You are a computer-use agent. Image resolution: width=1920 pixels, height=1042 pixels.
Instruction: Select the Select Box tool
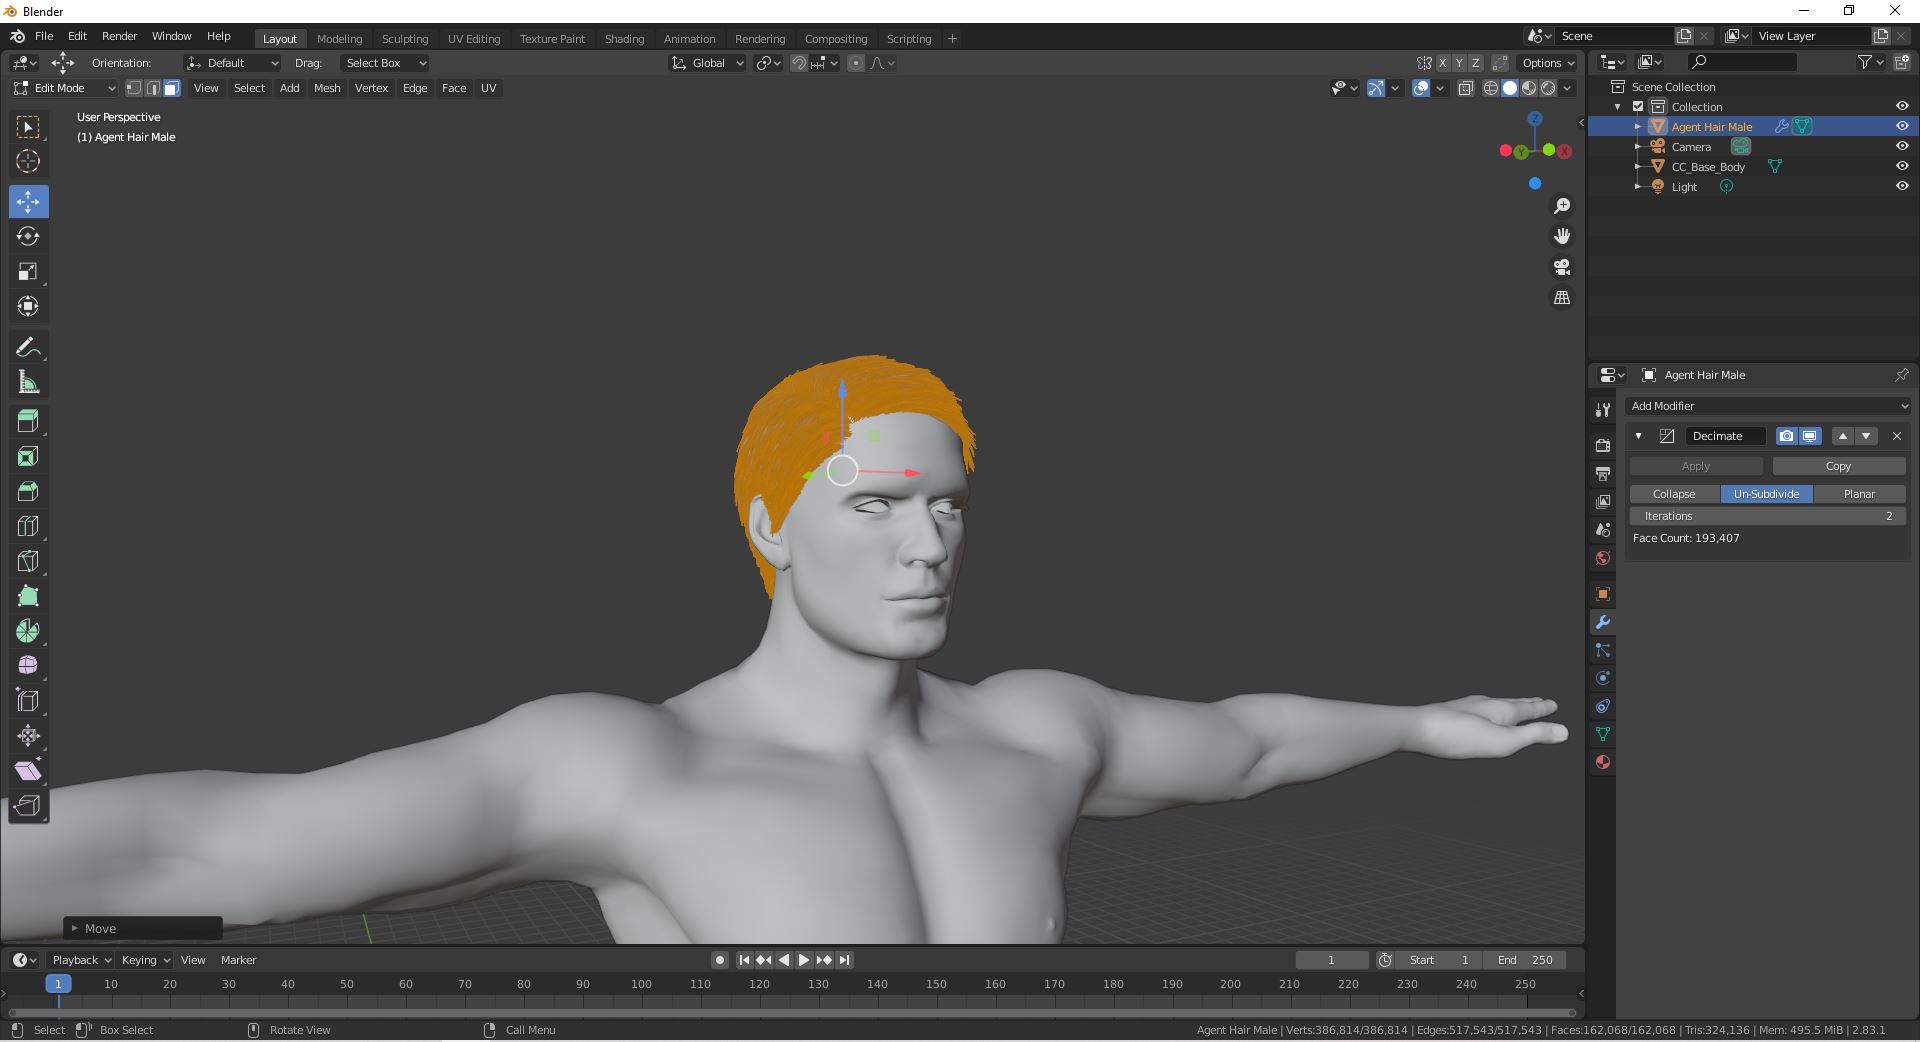click(28, 127)
